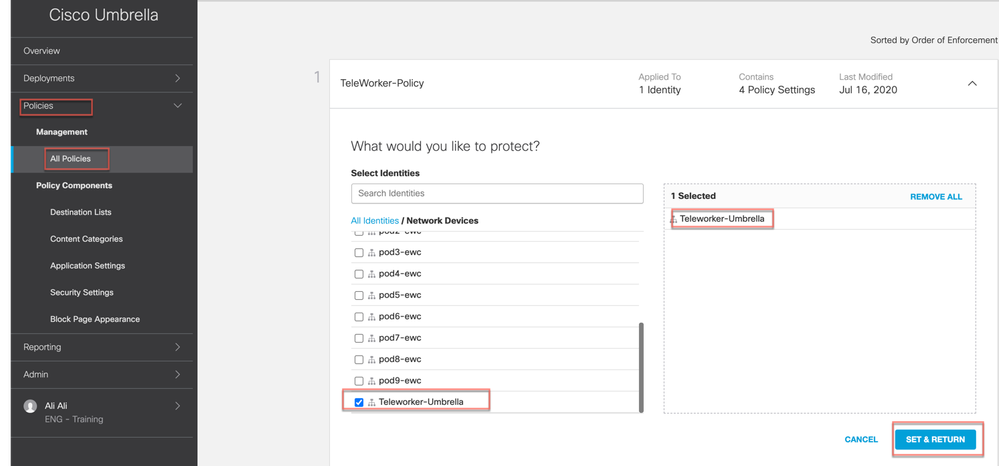This screenshot has width=999, height=466.
Task: Click the pod5-ewc network device icon
Action: click(371, 296)
